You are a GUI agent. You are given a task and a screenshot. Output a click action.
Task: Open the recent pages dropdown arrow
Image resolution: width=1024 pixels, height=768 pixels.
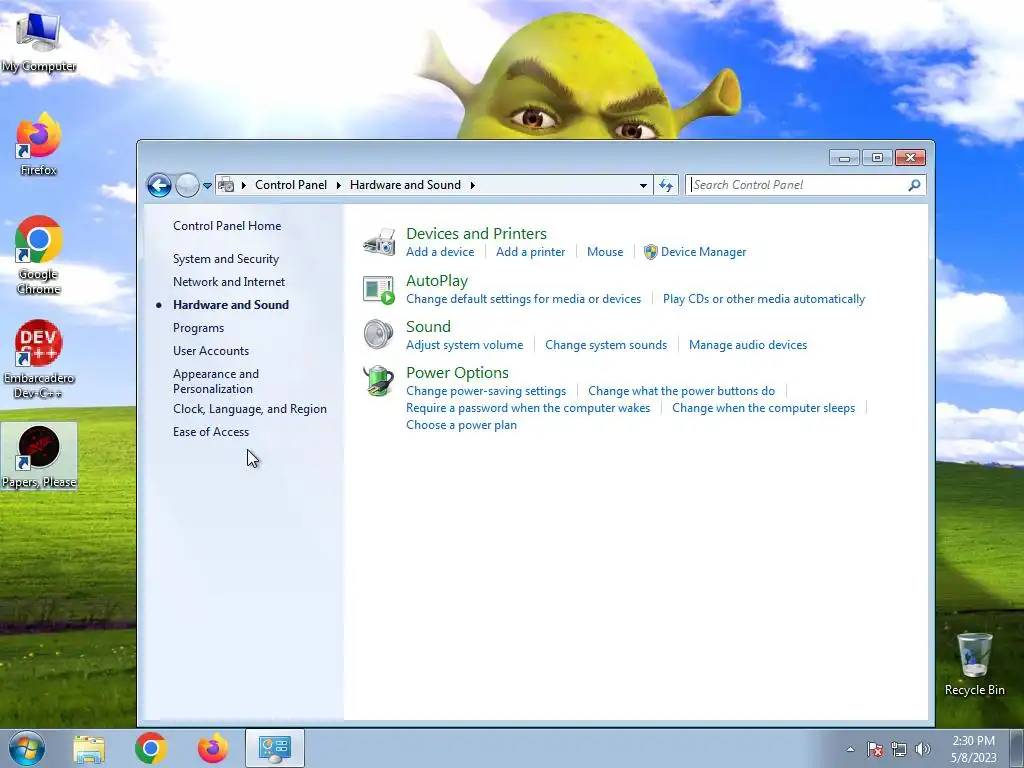tap(207, 185)
